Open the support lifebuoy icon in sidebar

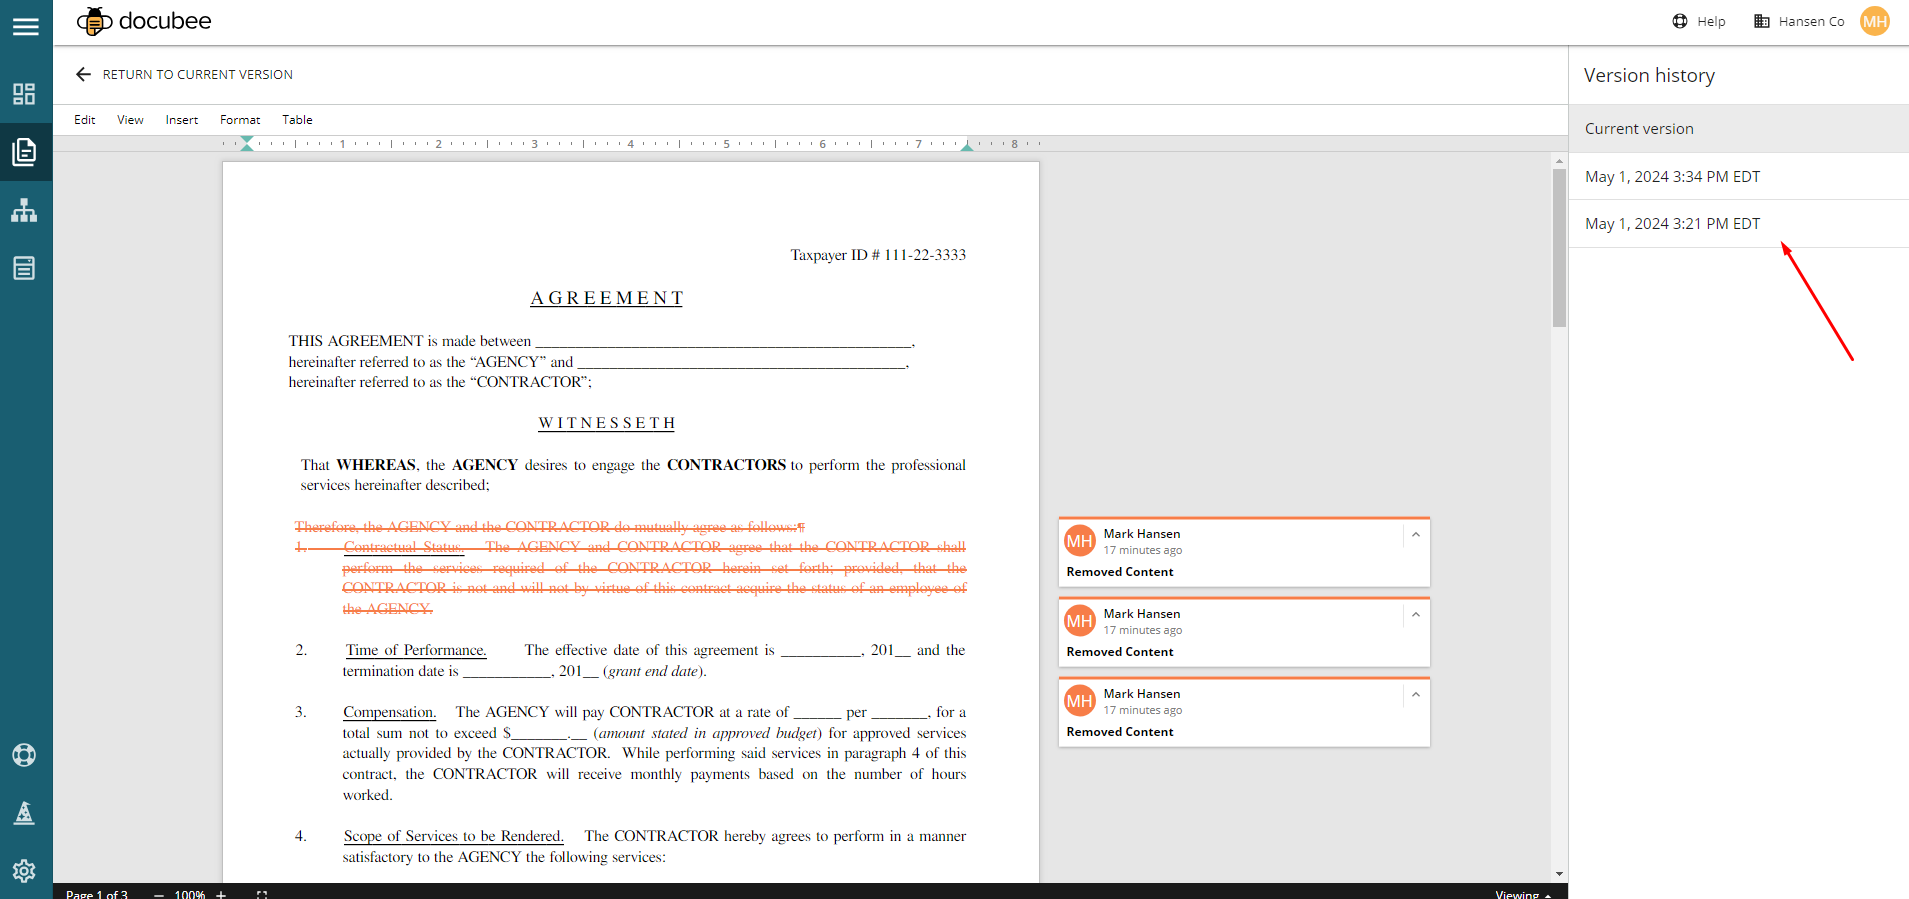pos(24,755)
